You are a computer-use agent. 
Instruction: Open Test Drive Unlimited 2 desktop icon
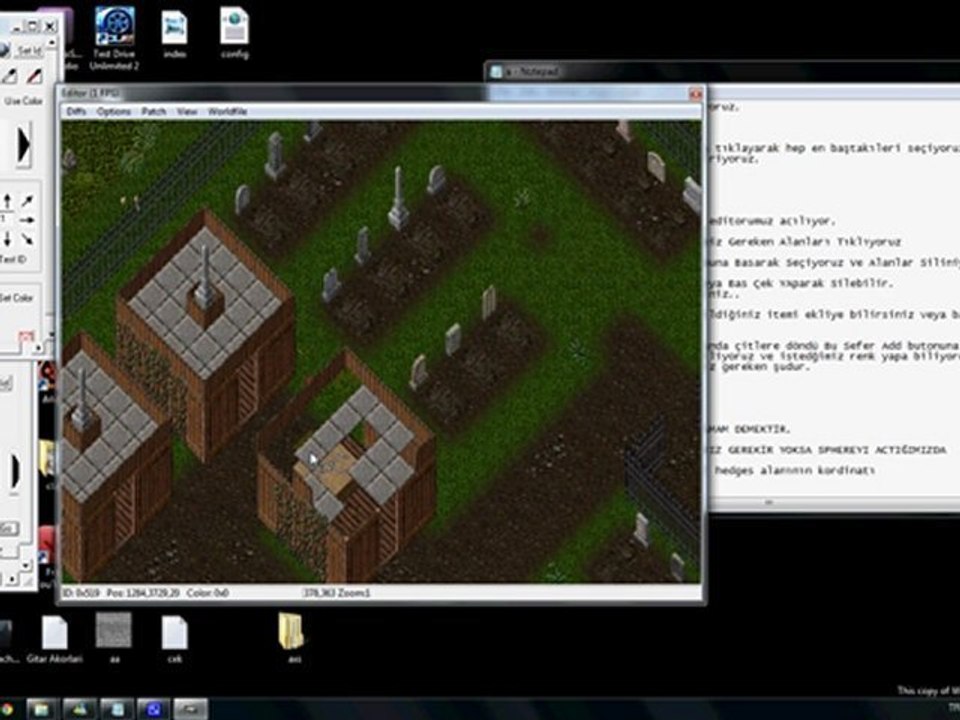coord(114,38)
